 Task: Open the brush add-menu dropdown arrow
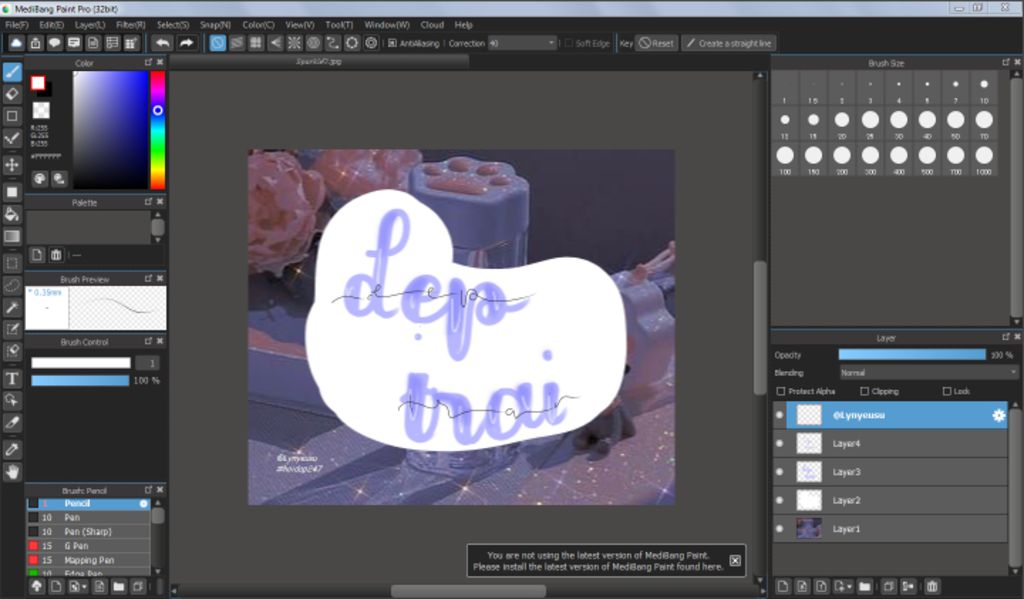[84, 587]
